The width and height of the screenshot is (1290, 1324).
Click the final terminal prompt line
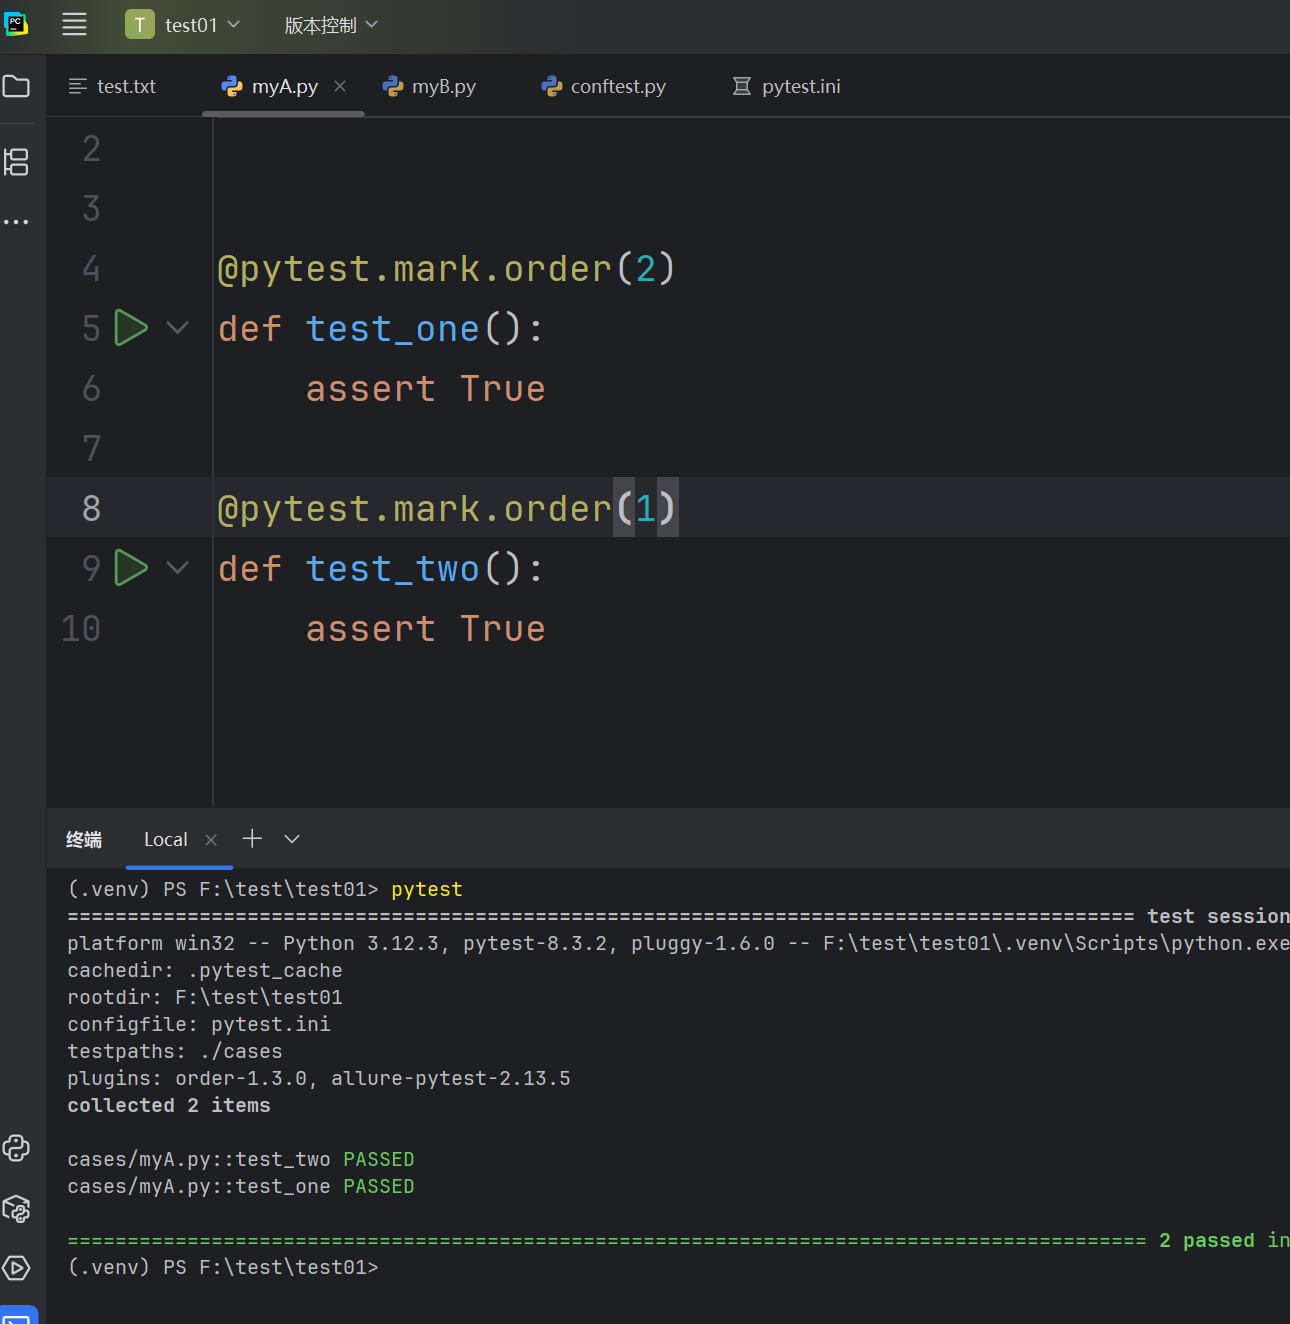223,1267
